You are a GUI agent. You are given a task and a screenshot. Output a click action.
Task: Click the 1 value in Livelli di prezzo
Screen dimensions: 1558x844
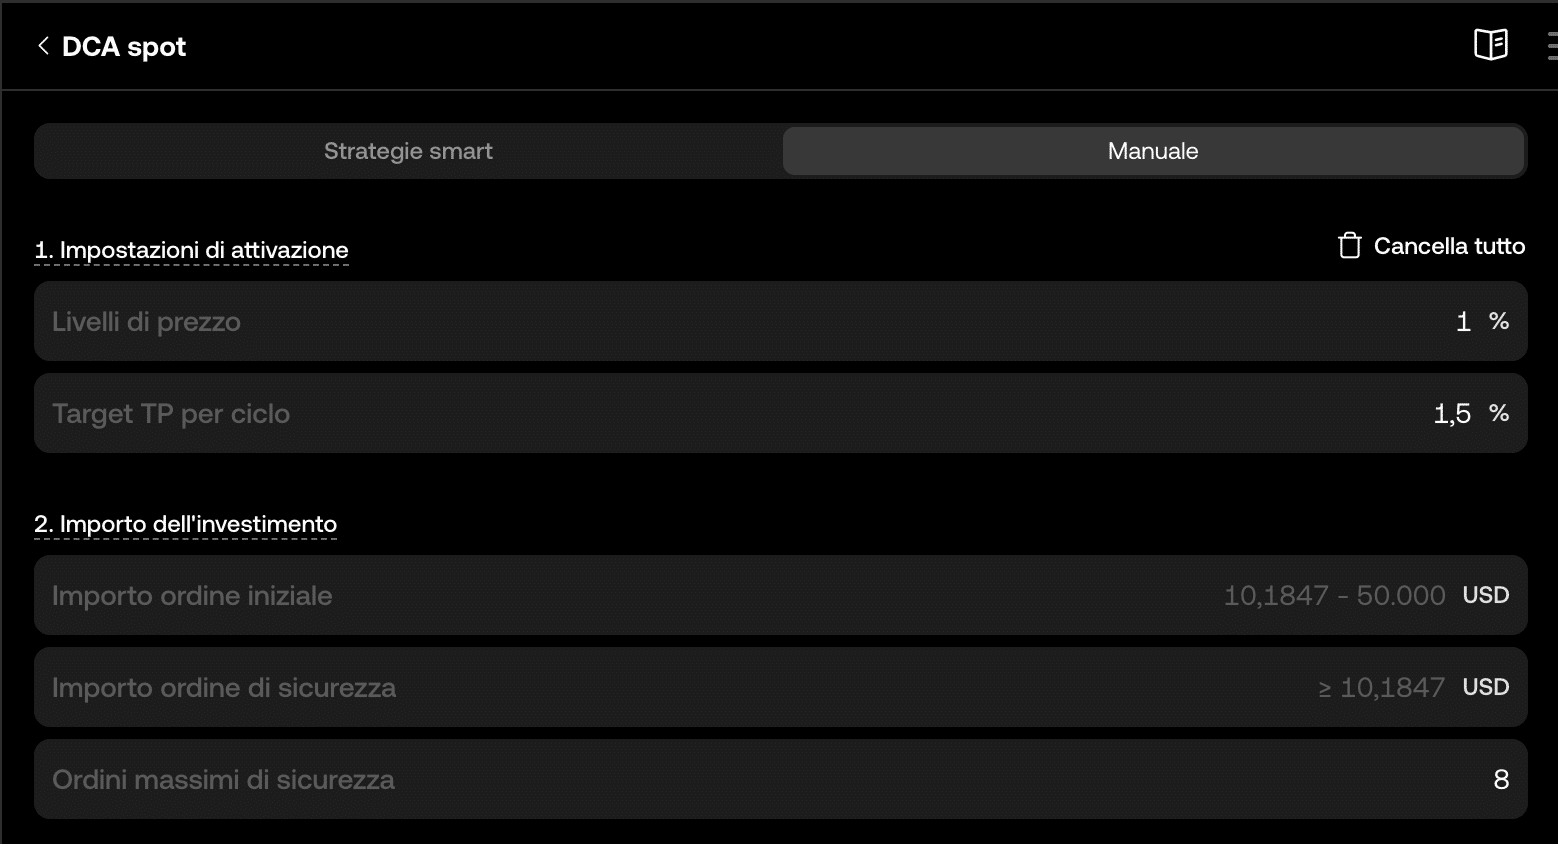[x=1464, y=322]
